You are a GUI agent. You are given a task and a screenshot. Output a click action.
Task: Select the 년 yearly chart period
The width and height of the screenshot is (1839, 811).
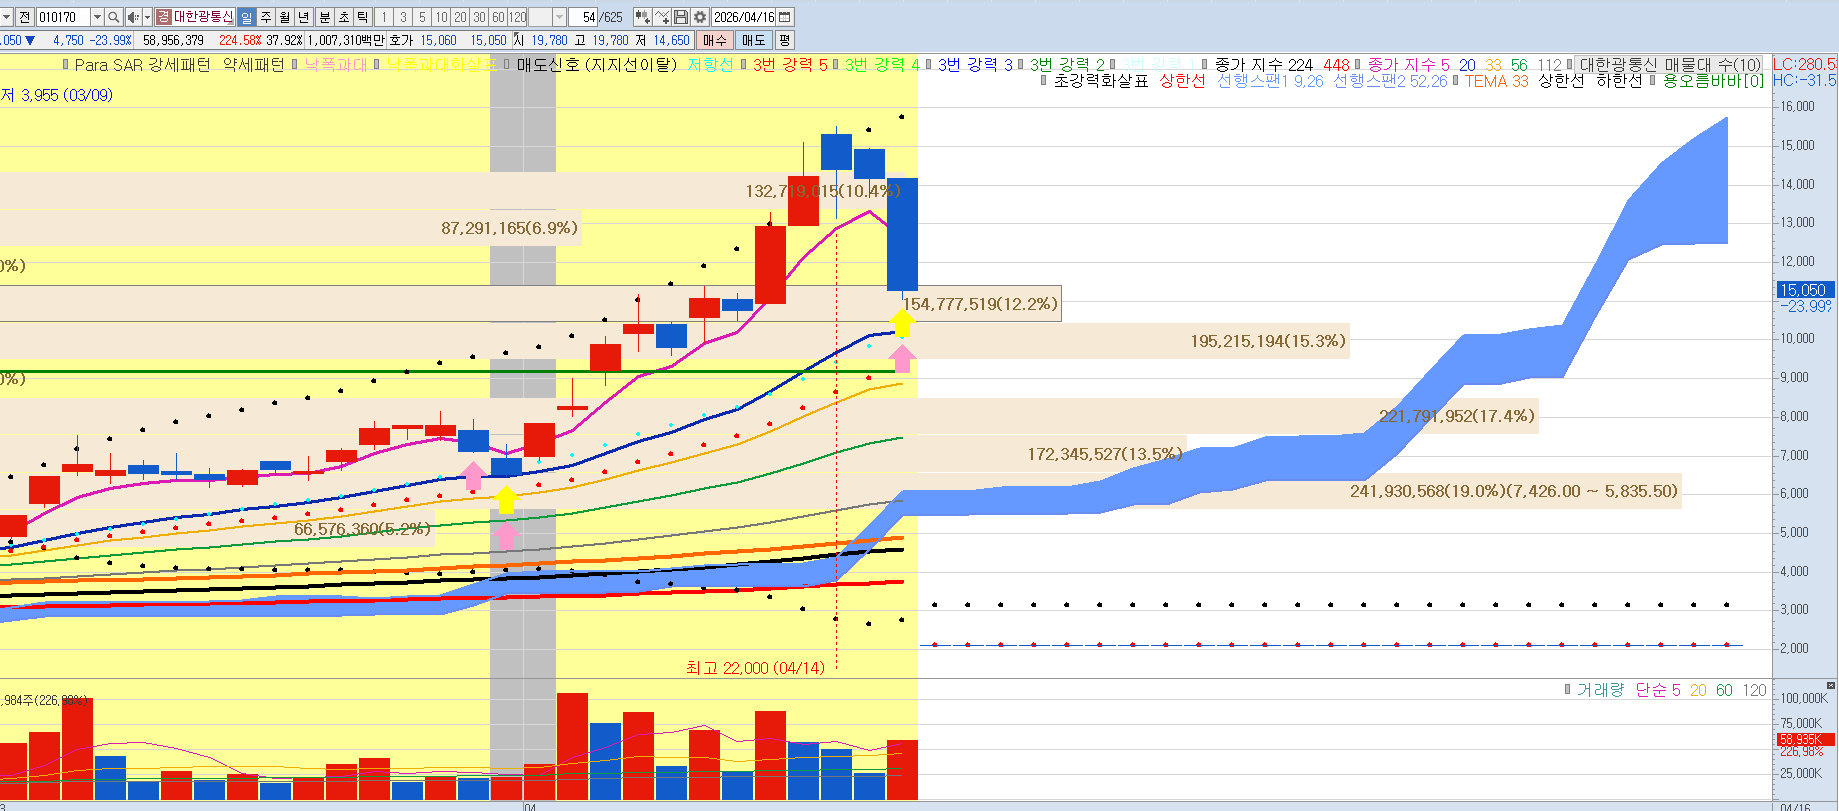pos(304,17)
